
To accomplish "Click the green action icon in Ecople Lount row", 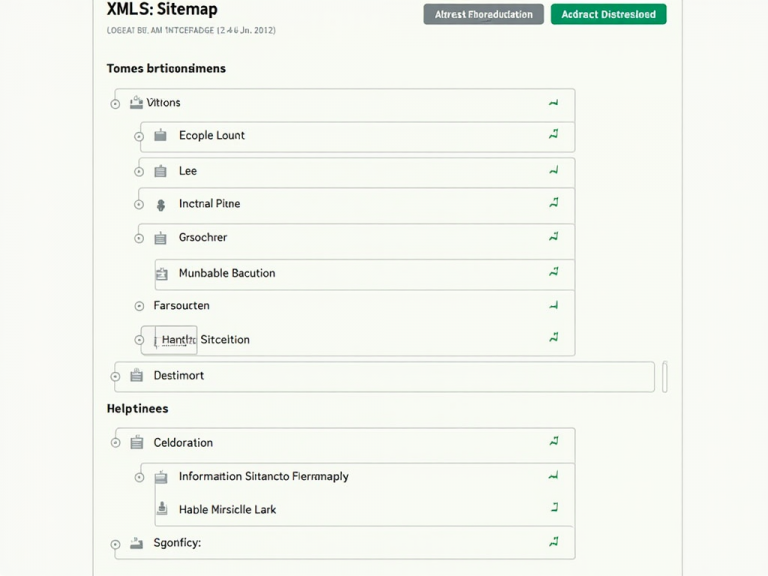I will 553,134.
